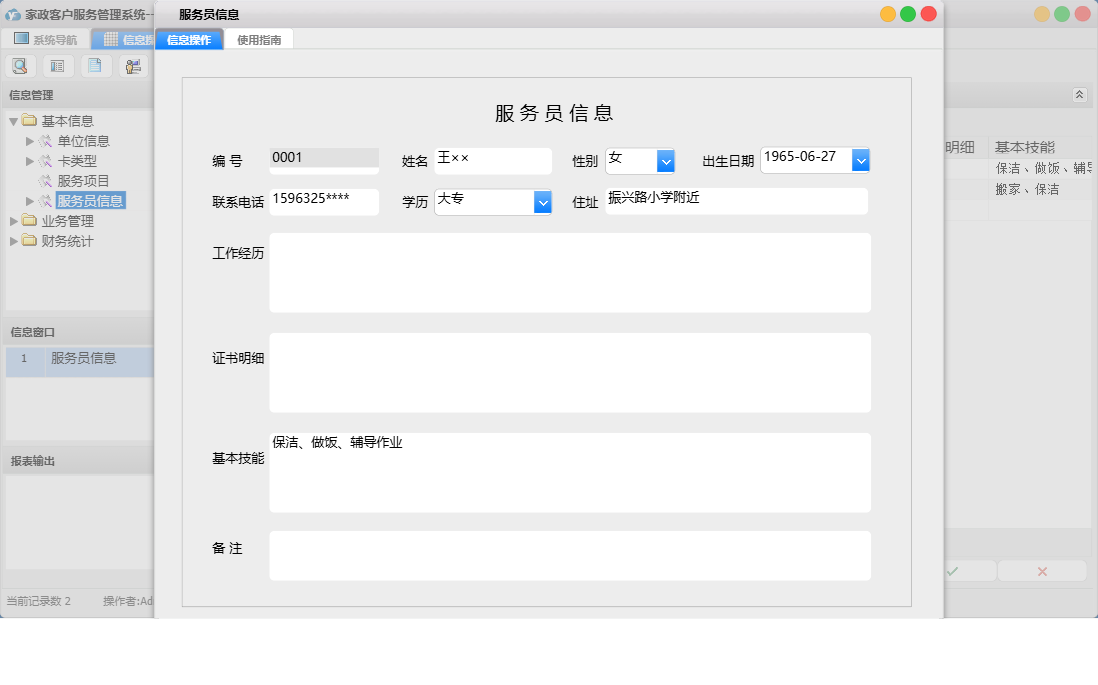Collapse the right panel with the chevron

[x=1079, y=94]
